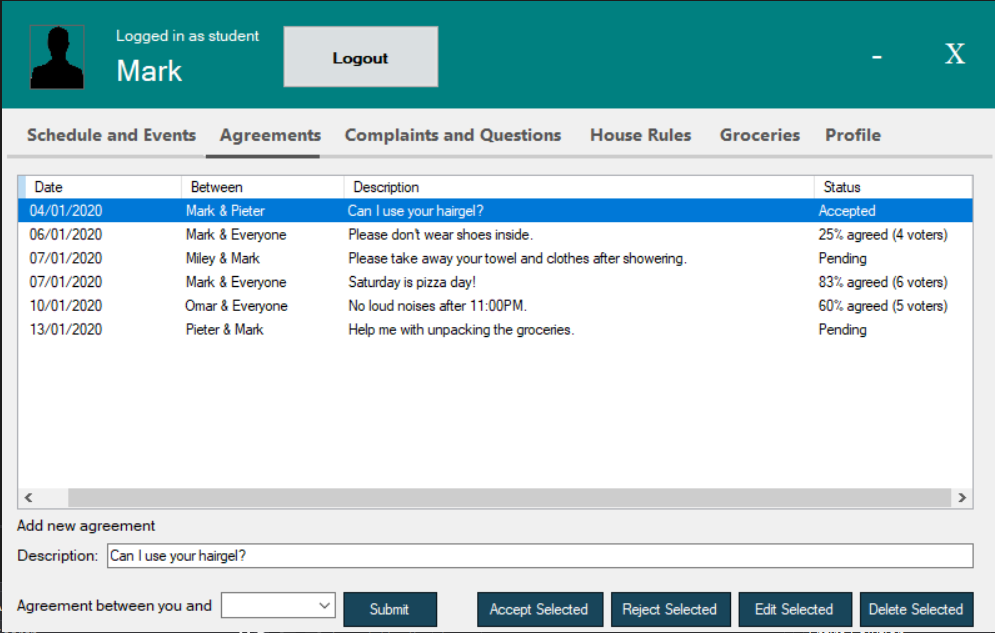The height and width of the screenshot is (633, 995).
Task: Click the 10/01/2020 date cell
Action: [x=66, y=306]
